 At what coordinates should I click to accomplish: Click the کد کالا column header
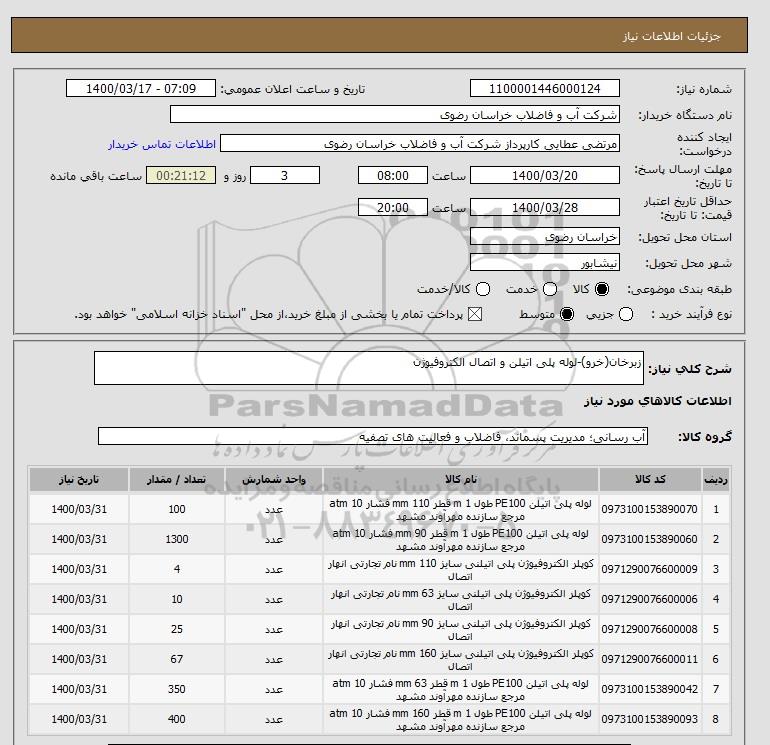[x=650, y=479]
